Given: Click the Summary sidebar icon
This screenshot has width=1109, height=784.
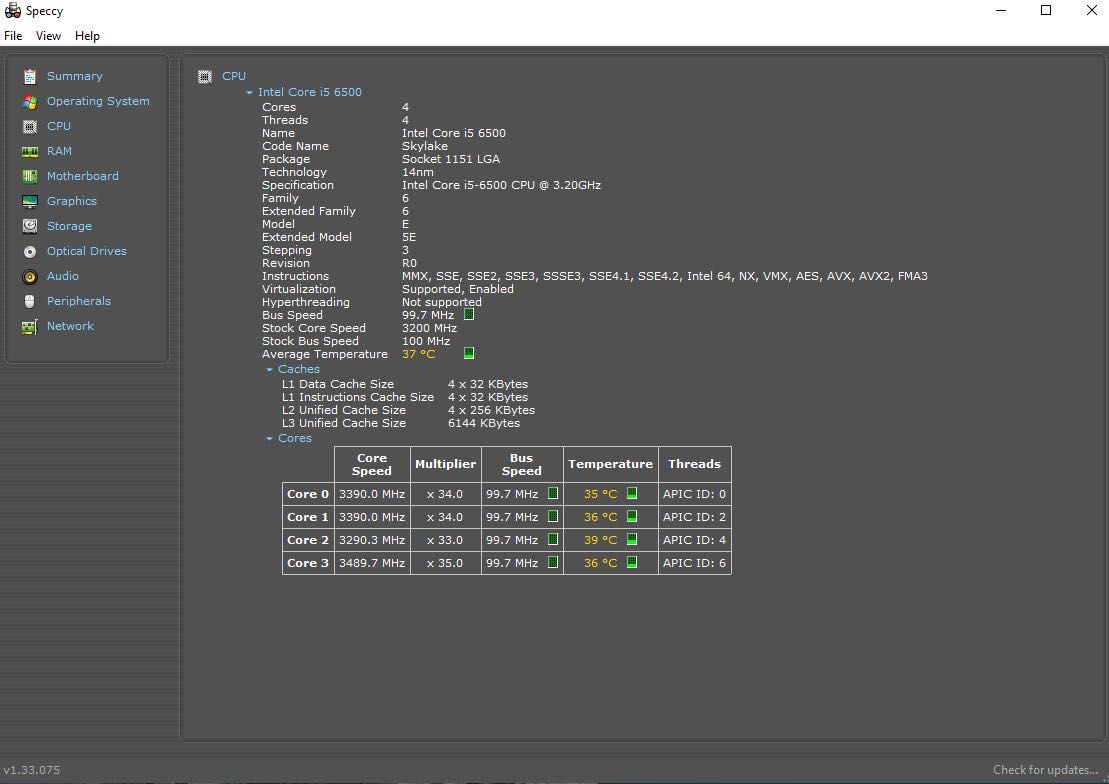Looking at the screenshot, I should (30, 76).
